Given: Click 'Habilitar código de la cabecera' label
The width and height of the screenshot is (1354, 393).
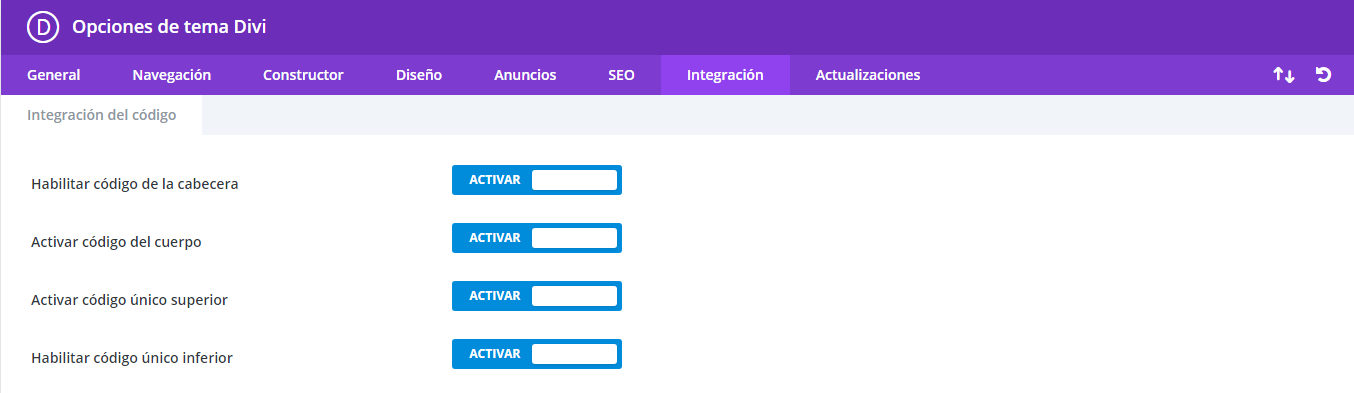Looking at the screenshot, I should coord(135,184).
